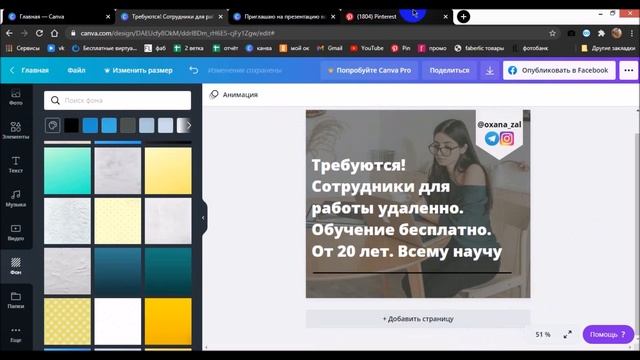Go back to Главная

tap(29, 70)
